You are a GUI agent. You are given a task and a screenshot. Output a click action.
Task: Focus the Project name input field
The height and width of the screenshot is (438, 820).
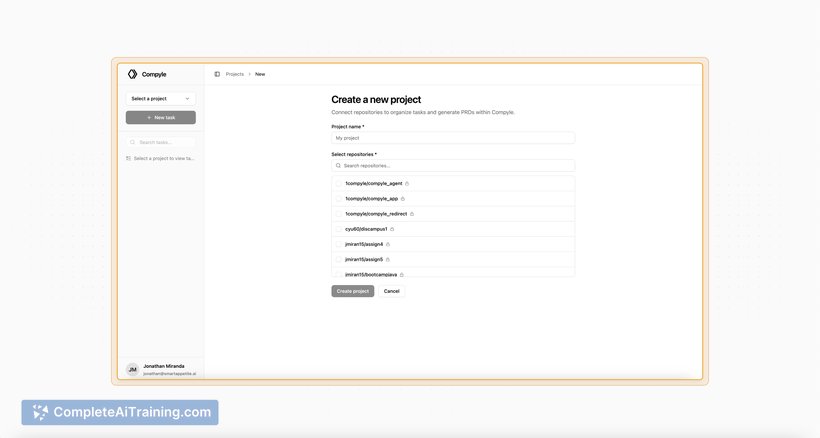click(453, 138)
